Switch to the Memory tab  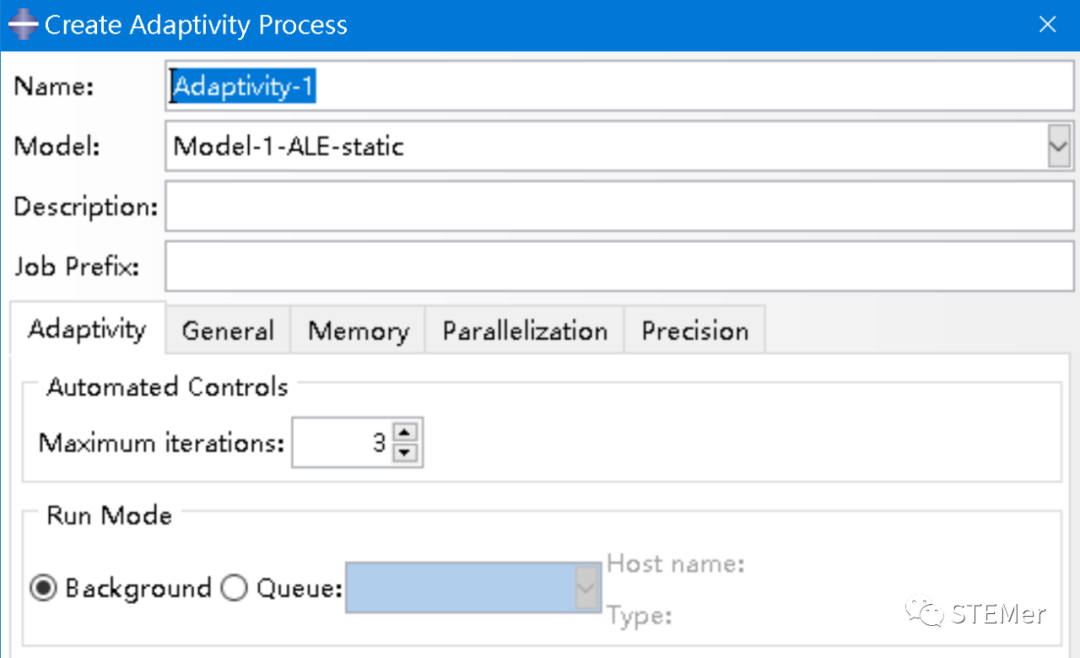(358, 331)
